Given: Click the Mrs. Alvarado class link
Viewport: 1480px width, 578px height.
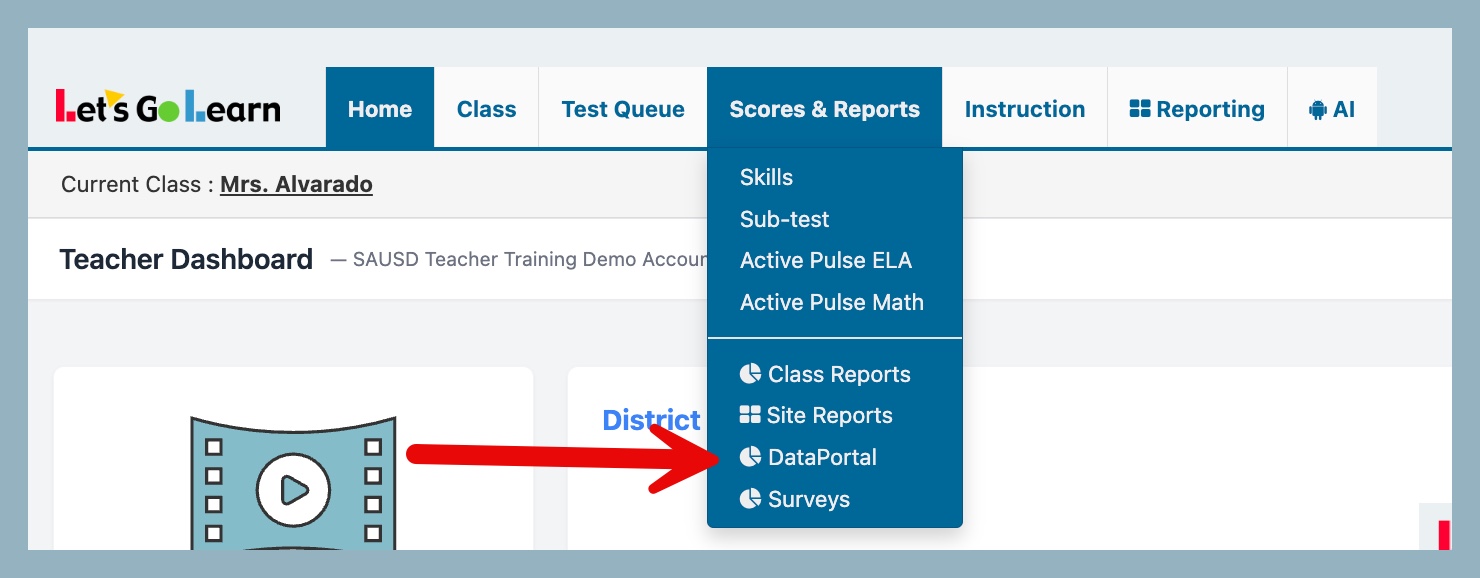Looking at the screenshot, I should tap(296, 184).
